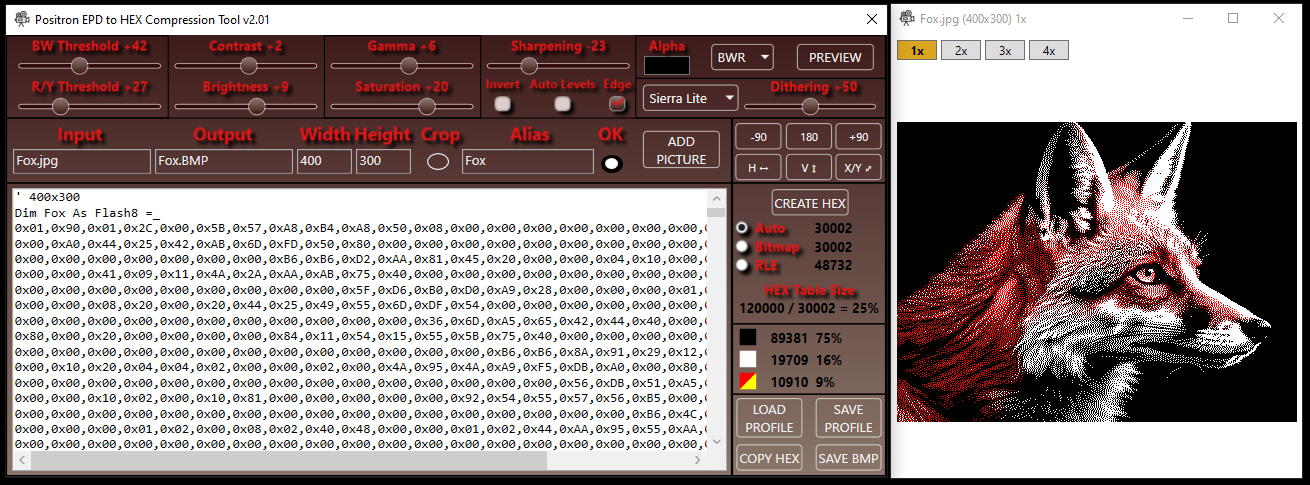Click the OK status indicator oval
Screen dimensions: 1310x485
click(x=612, y=163)
